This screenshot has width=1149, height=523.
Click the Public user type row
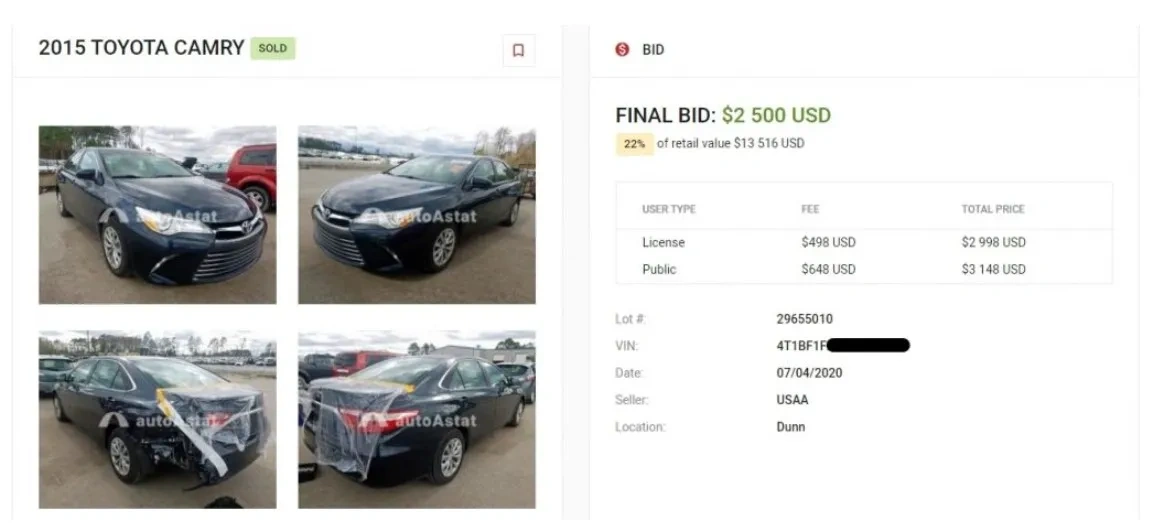click(659, 269)
